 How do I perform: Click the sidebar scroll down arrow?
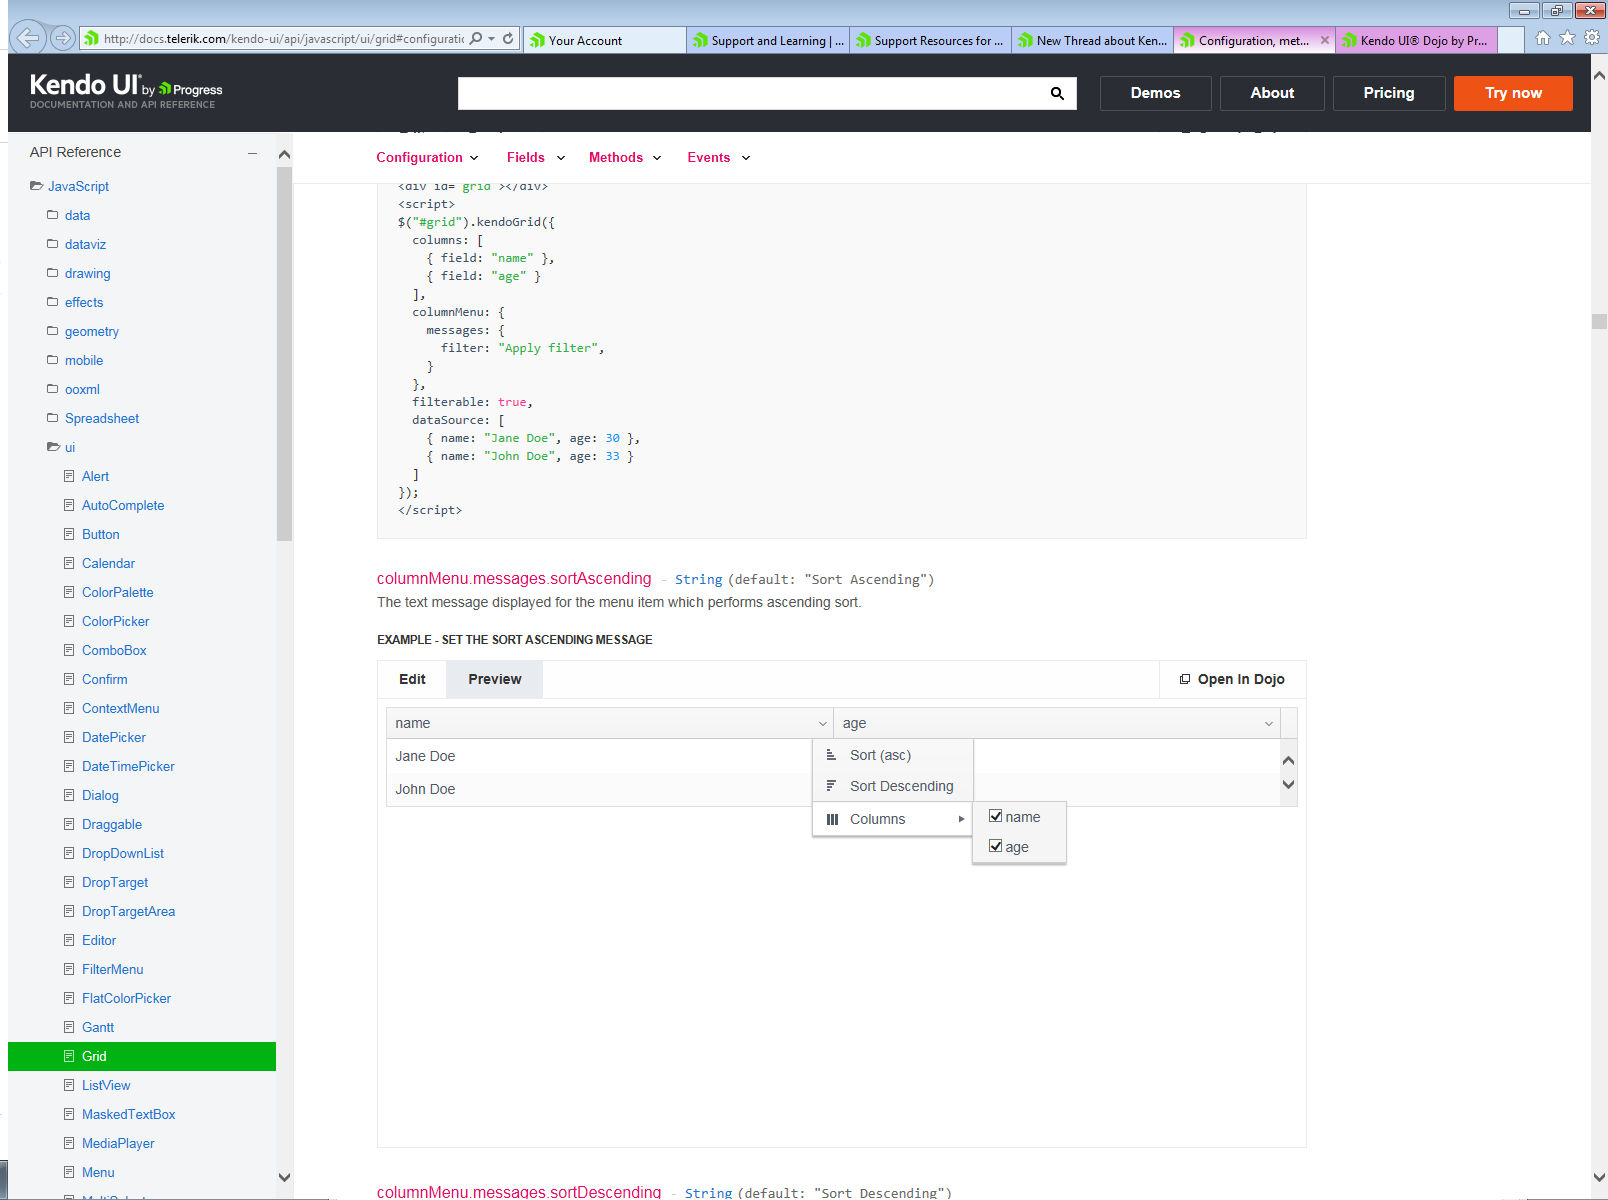pyautogui.click(x=284, y=1177)
